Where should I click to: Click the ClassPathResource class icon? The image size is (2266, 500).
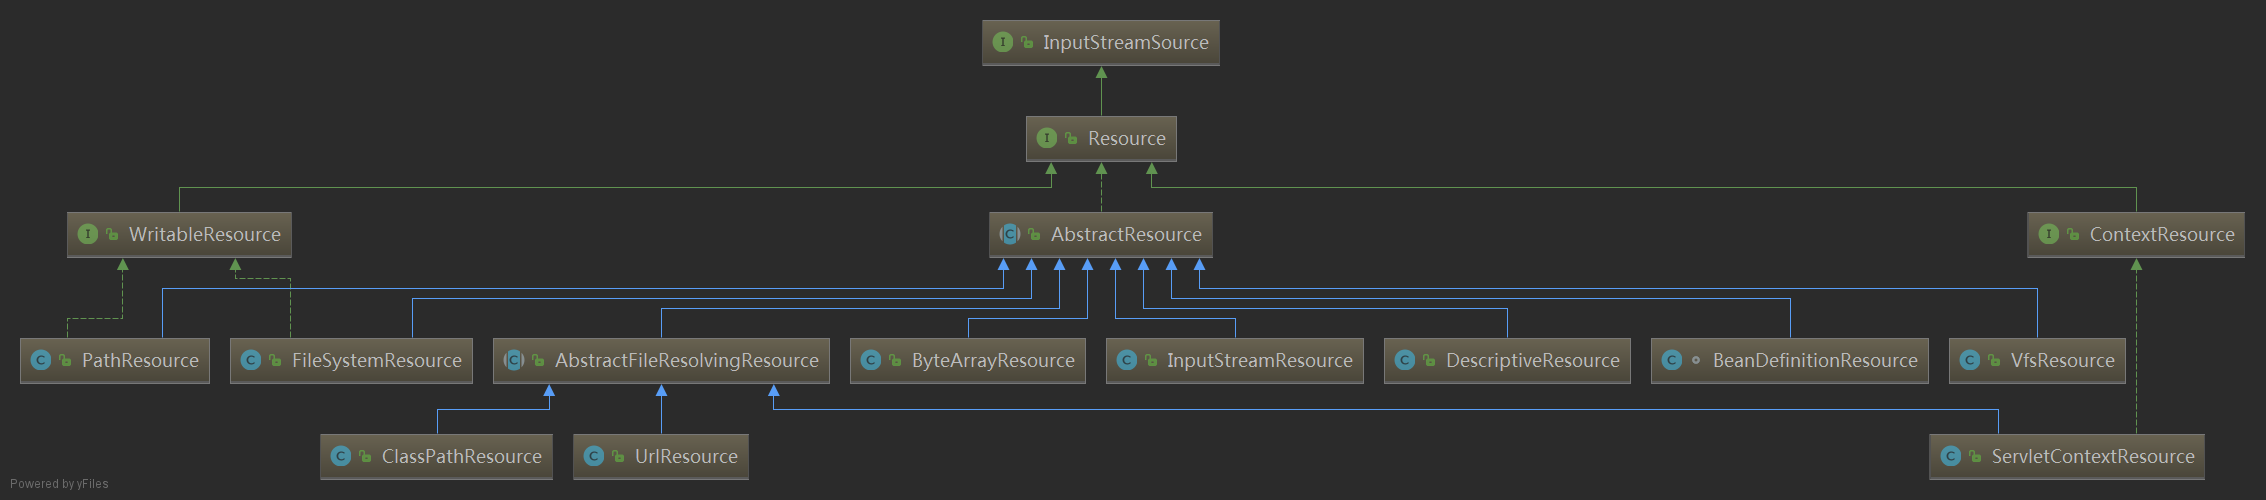[x=340, y=456]
